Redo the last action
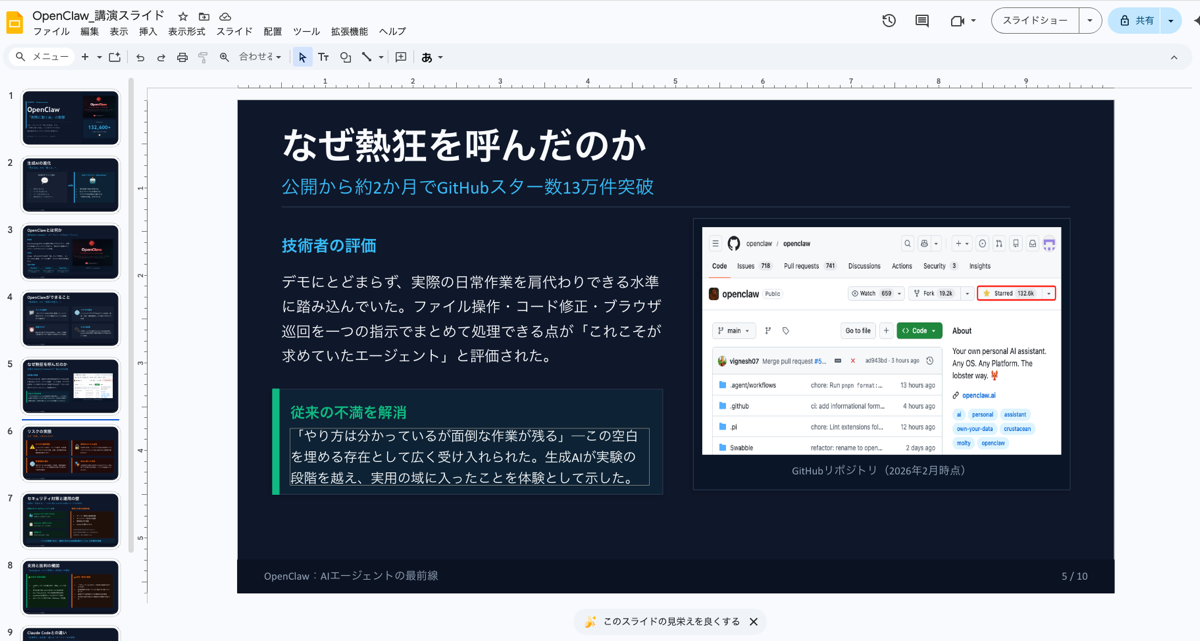 tap(160, 57)
